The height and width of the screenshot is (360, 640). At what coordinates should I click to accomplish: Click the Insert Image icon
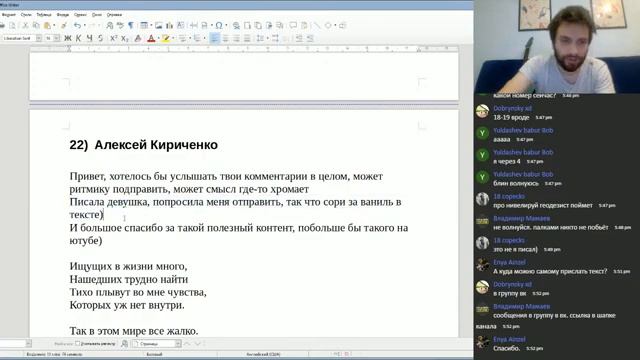tap(158, 25)
